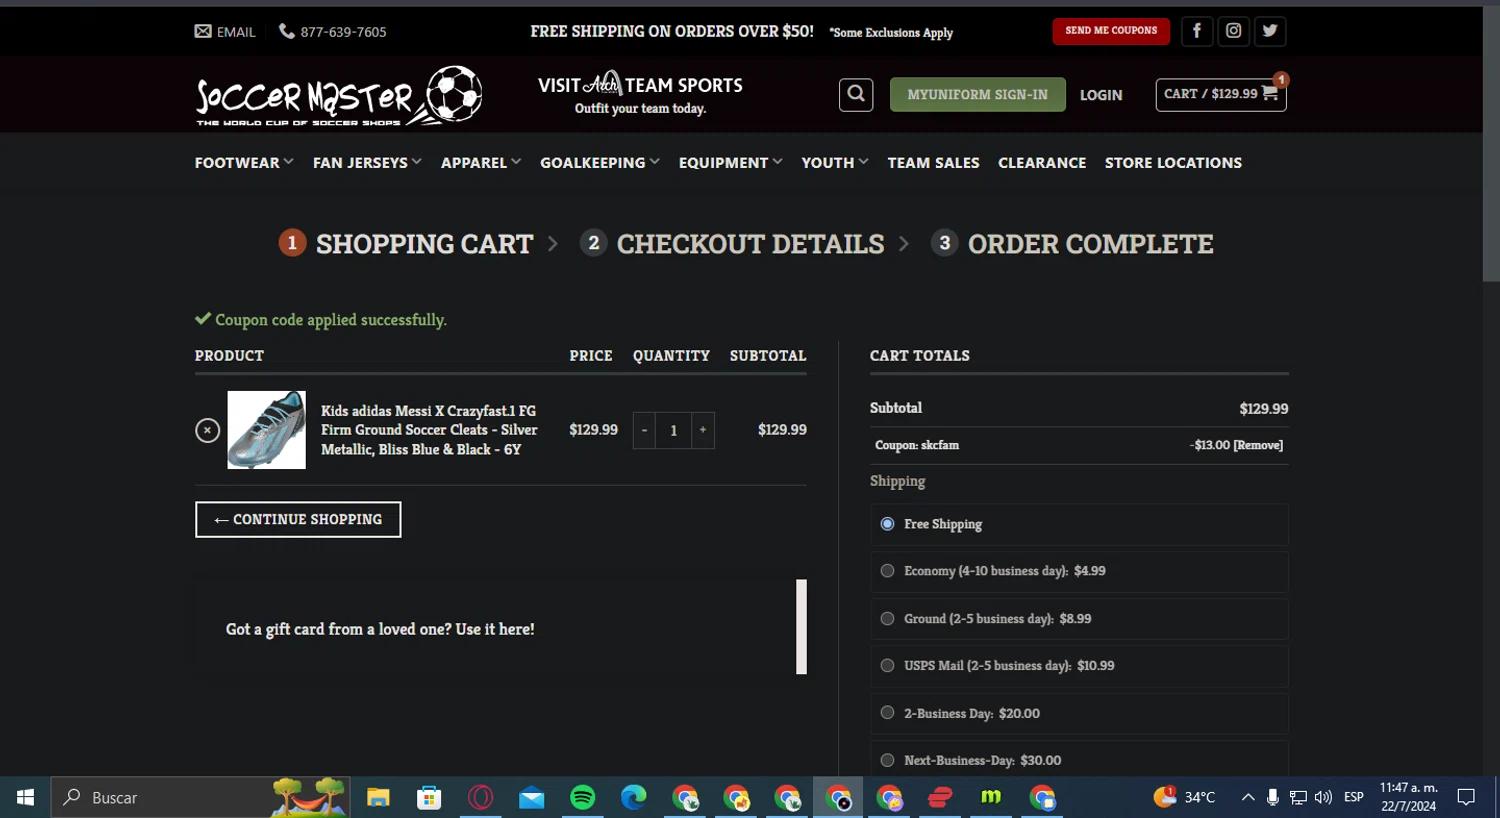Open the Windows Start menu
Viewport: 1500px width, 818px height.
point(25,797)
